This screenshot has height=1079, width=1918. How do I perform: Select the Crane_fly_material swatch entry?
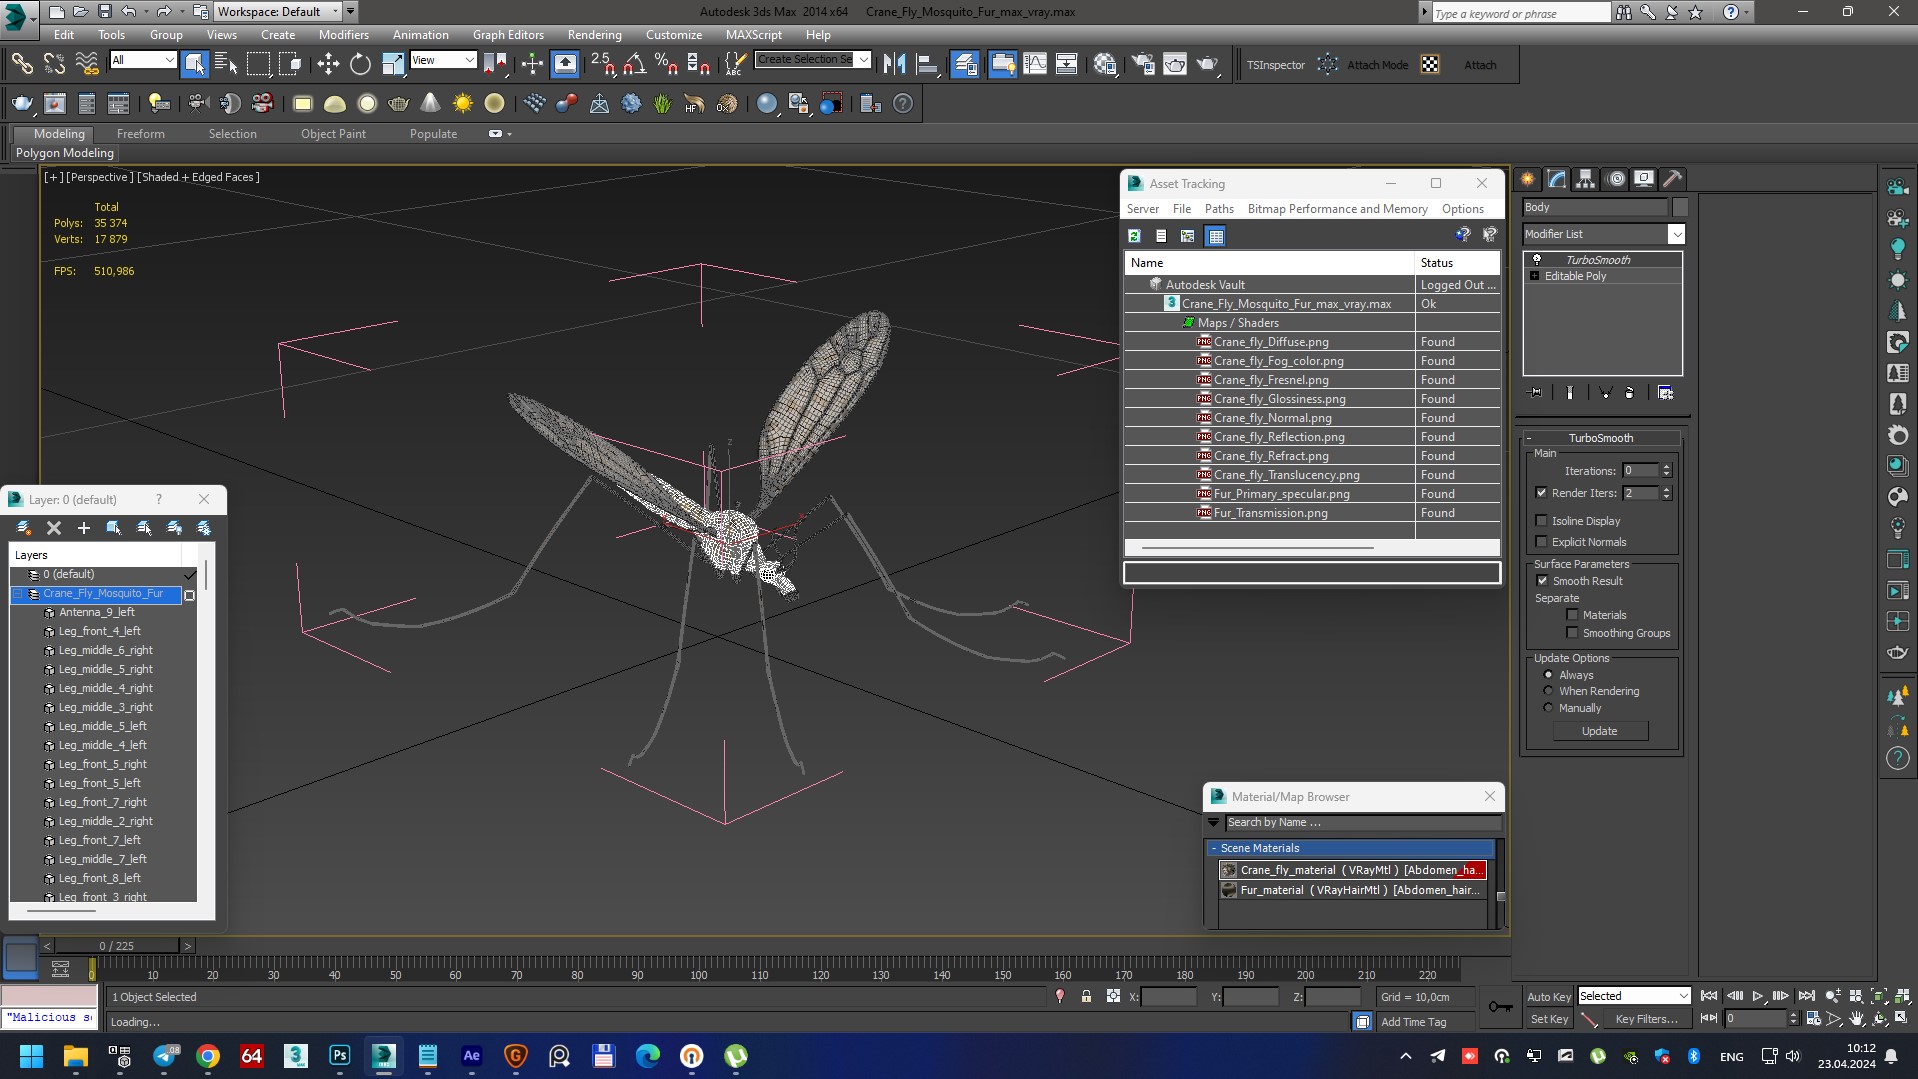pos(1352,870)
